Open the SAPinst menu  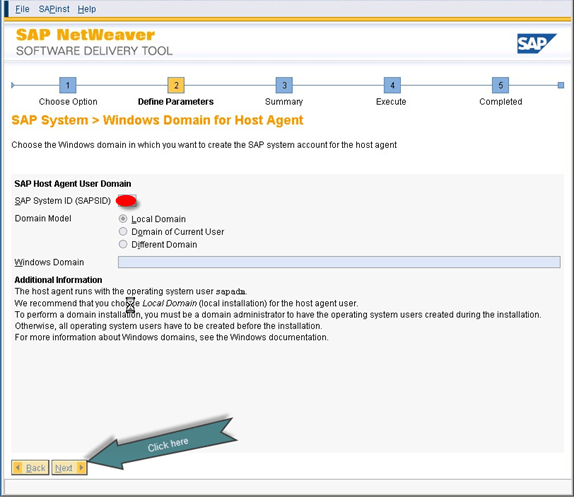(54, 9)
